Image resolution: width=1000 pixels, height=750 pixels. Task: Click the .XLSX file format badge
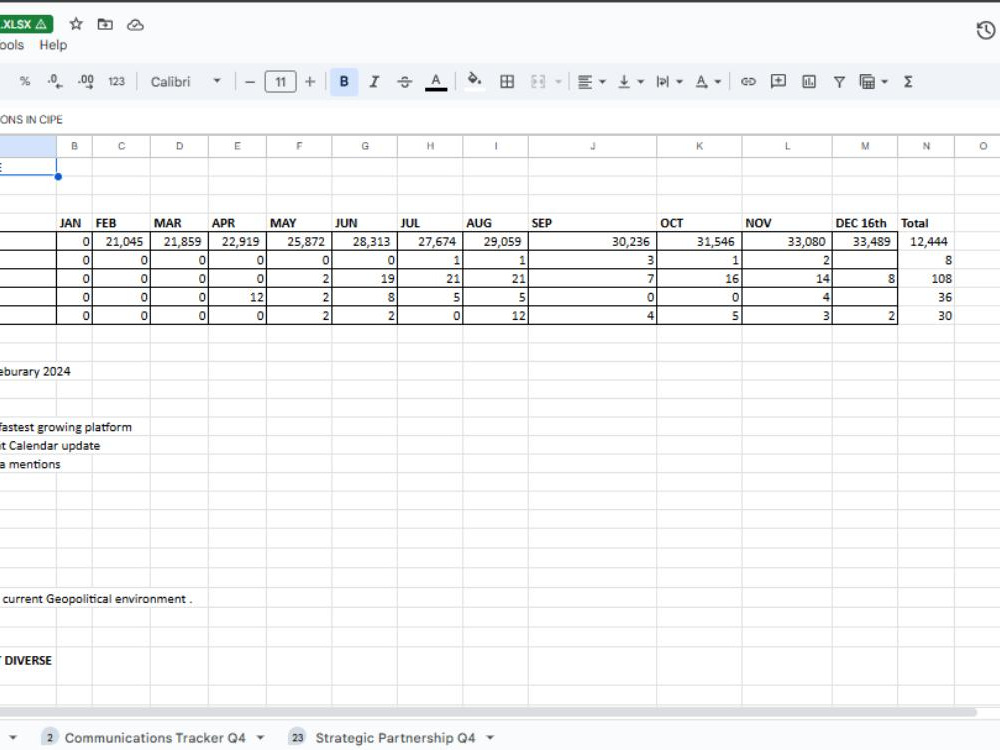pos(26,24)
